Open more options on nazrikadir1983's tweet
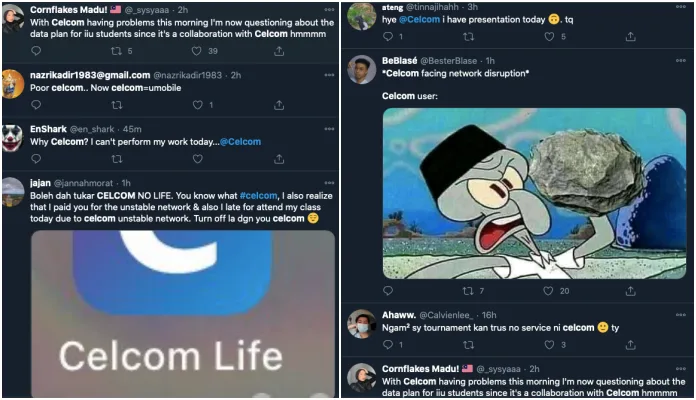The height and width of the screenshot is (400, 696). click(329, 75)
